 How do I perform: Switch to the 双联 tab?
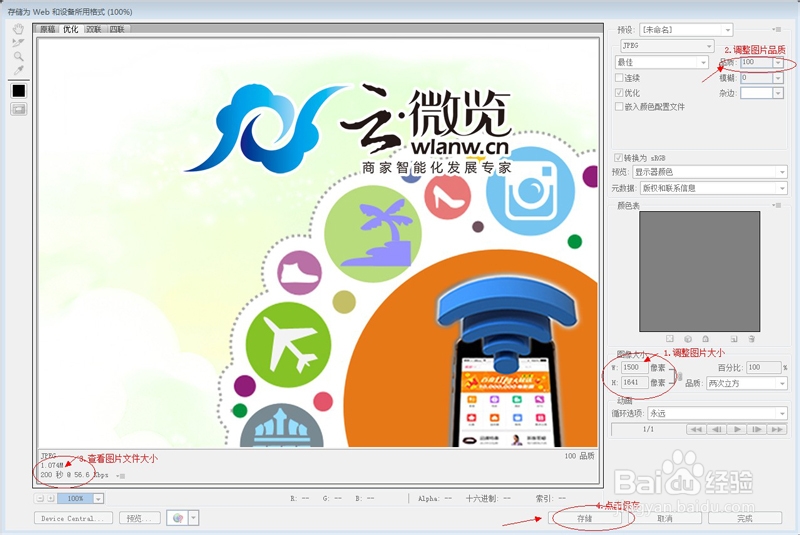pyautogui.click(x=93, y=30)
